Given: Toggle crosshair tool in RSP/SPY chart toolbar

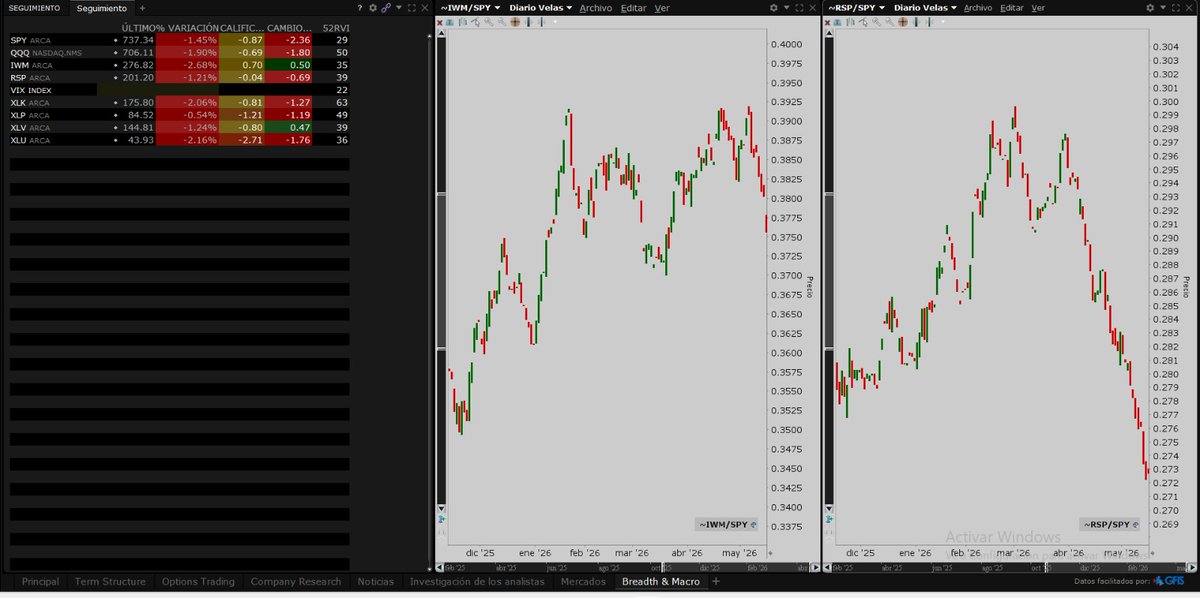Looking at the screenshot, I should 903,21.
